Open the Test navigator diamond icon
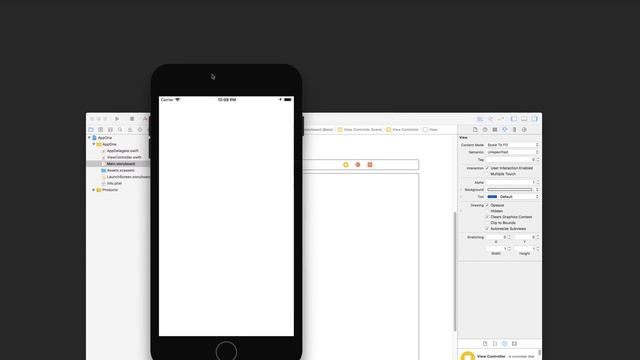The width and height of the screenshot is (640, 360). click(x=140, y=130)
